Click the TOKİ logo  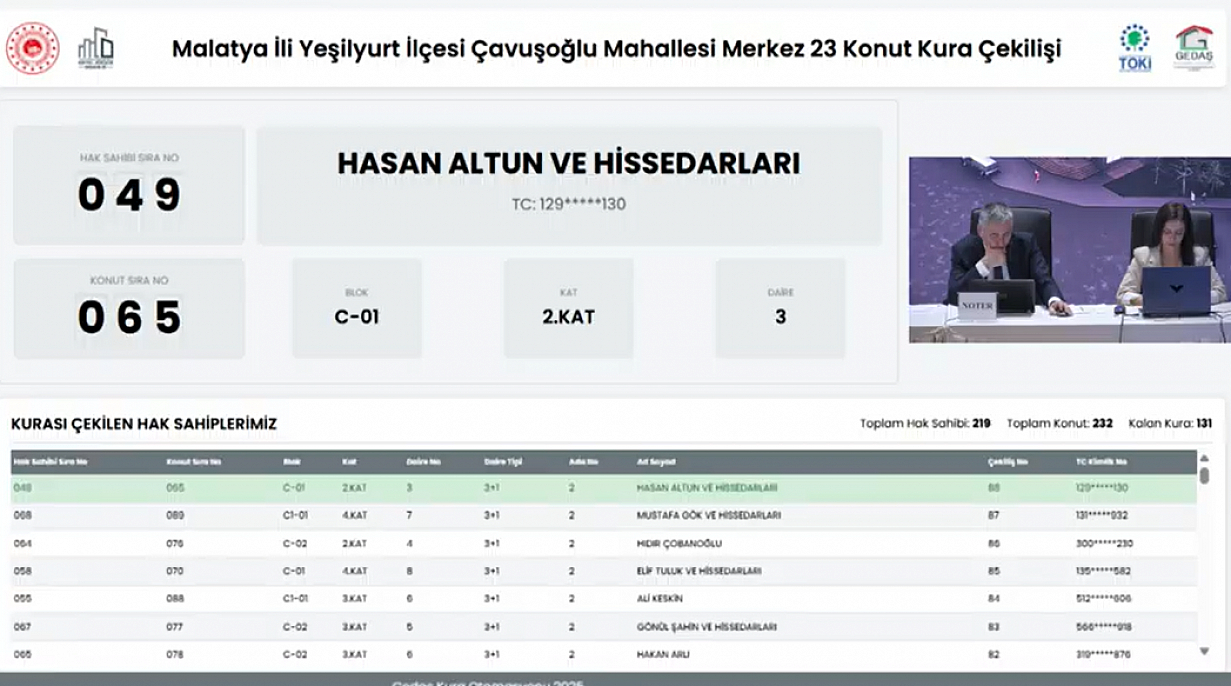point(1134,48)
